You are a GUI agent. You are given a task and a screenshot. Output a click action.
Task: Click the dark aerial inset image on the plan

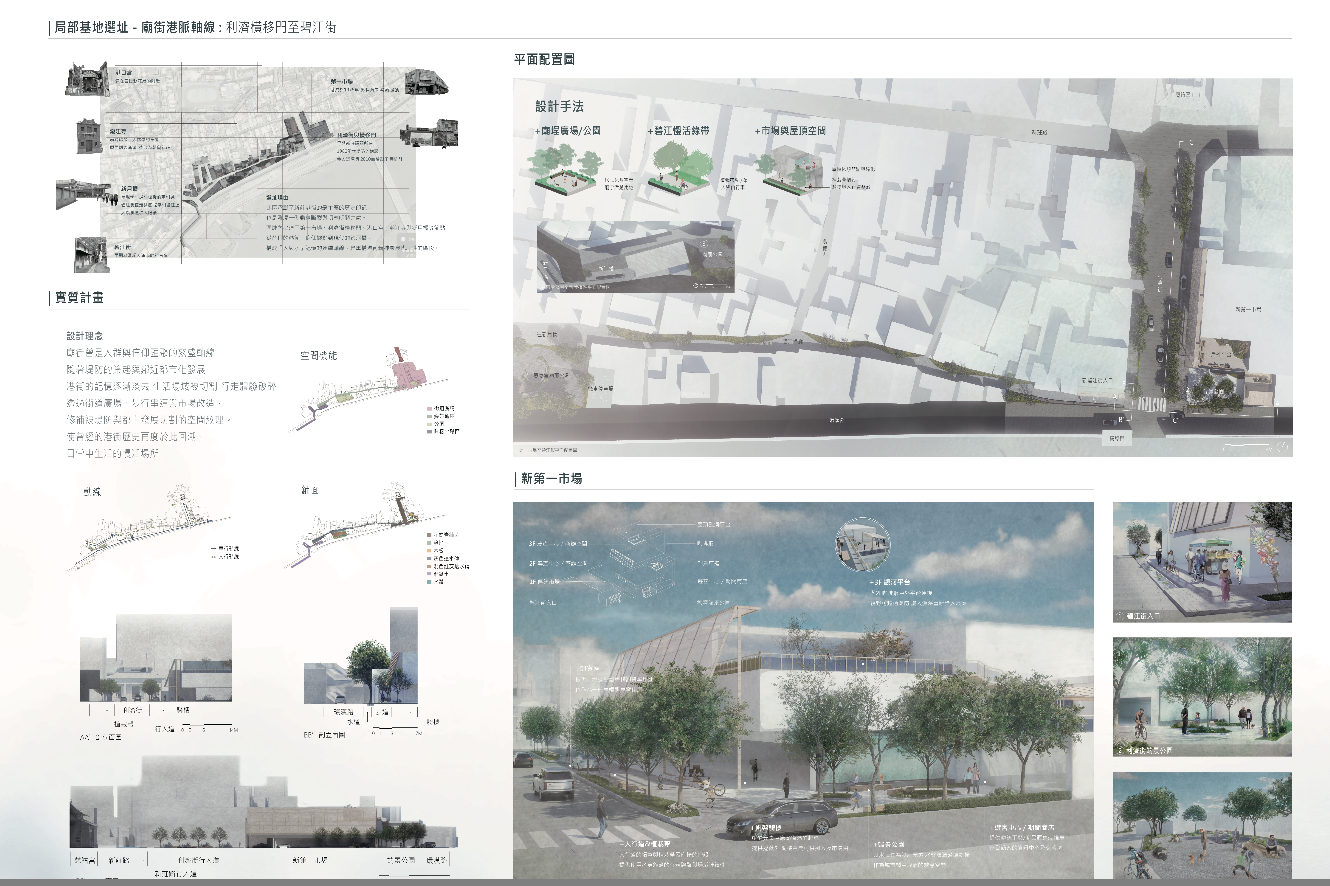click(635, 257)
